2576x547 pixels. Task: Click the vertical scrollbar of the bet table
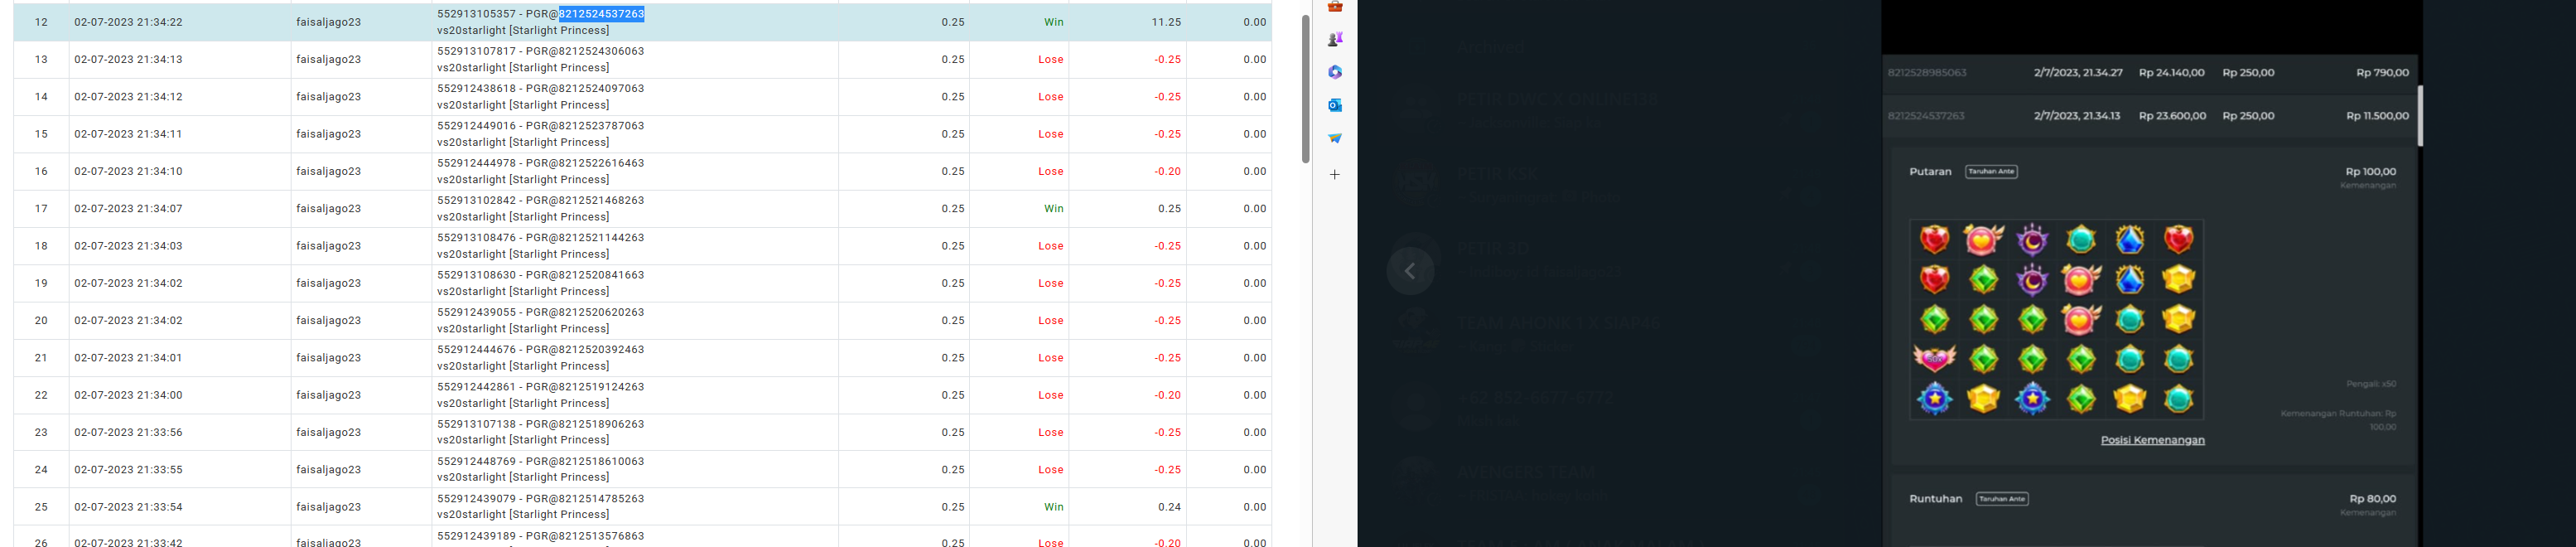pos(1305,89)
